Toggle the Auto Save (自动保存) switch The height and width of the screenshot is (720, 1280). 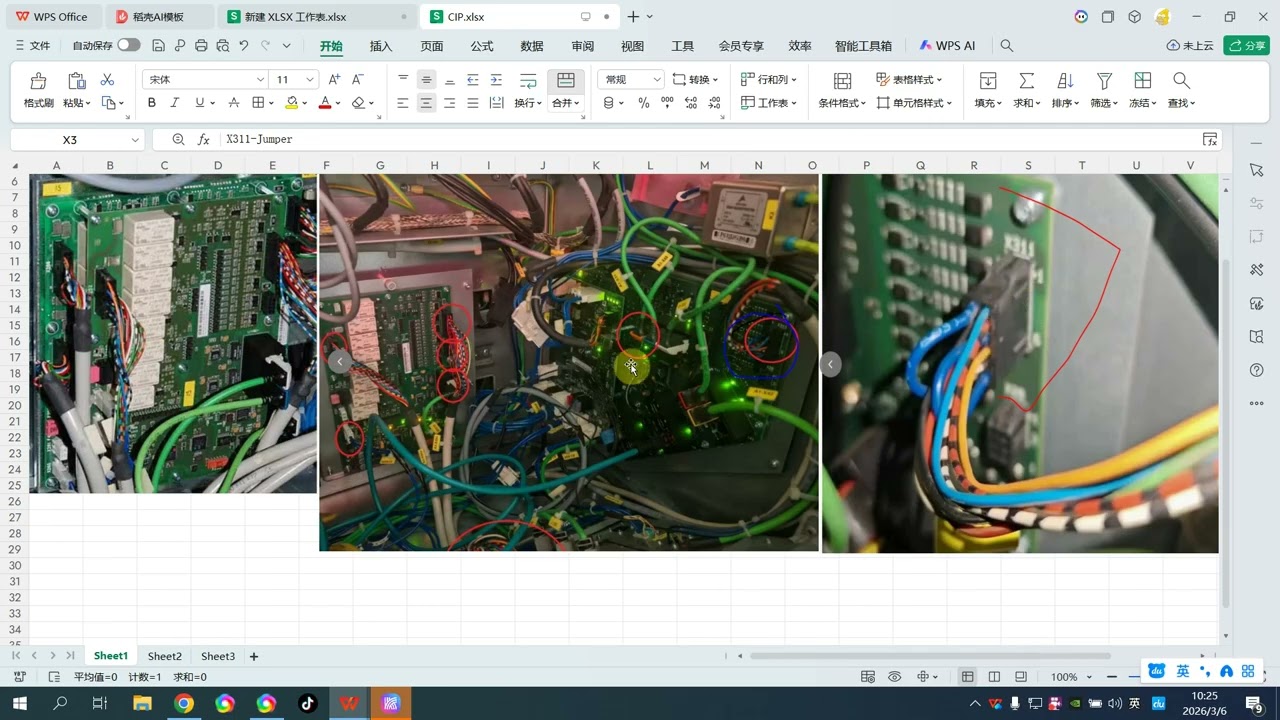[129, 46]
